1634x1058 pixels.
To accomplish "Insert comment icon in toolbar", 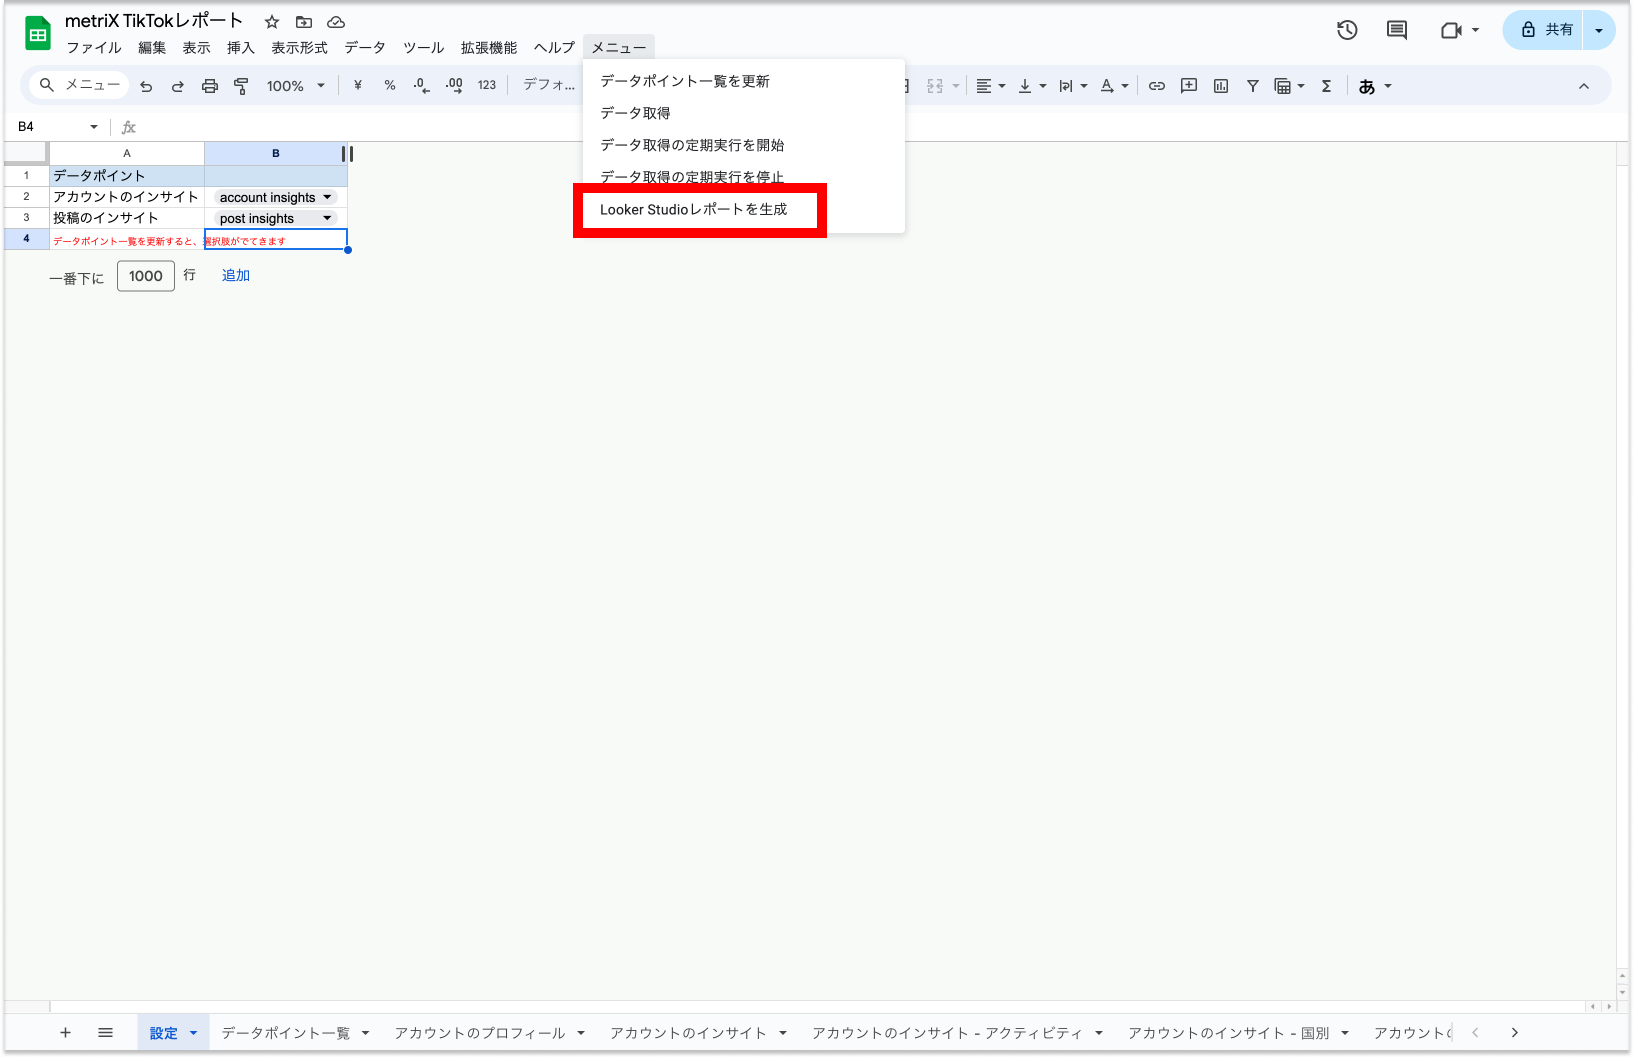I will click(x=1189, y=86).
